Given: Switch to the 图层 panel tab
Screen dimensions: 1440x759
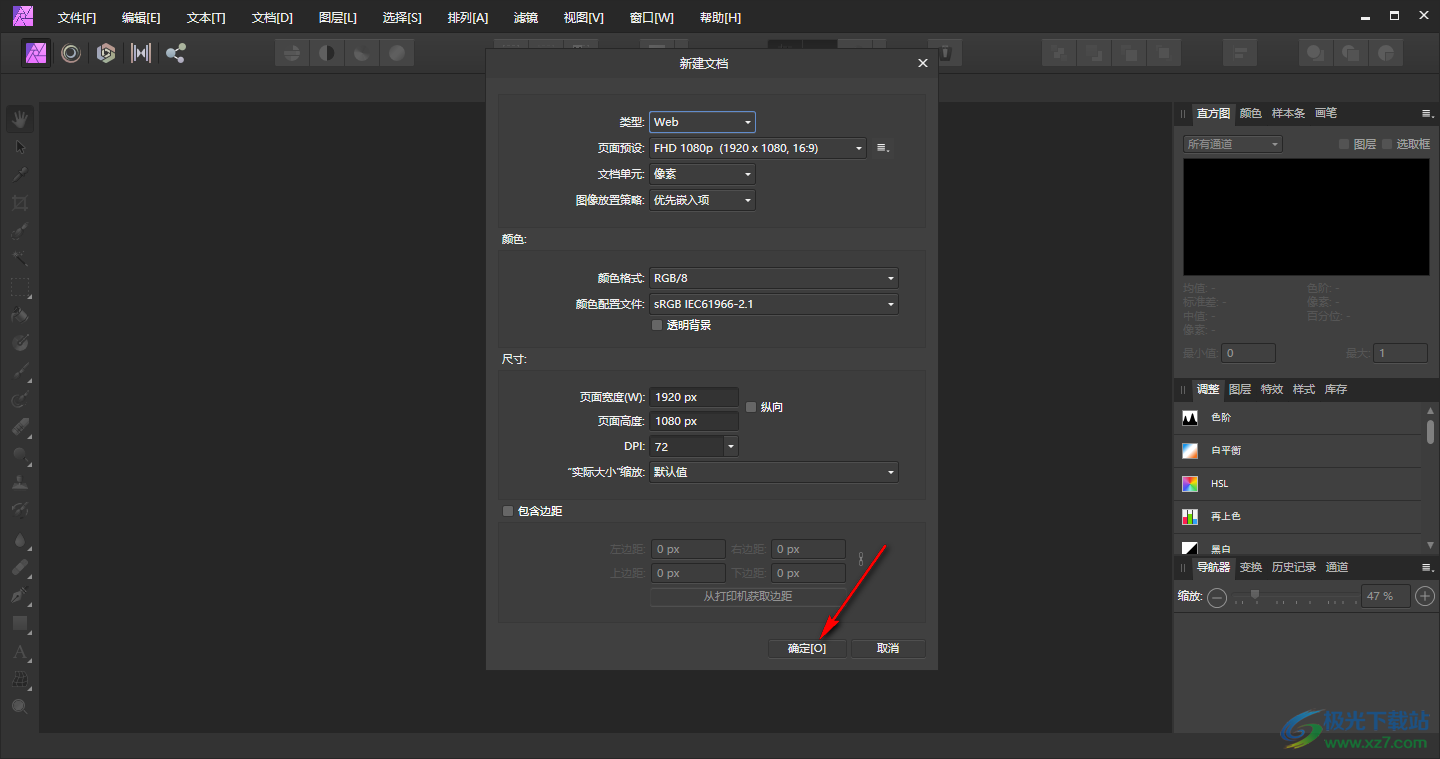Looking at the screenshot, I should coord(1240,389).
